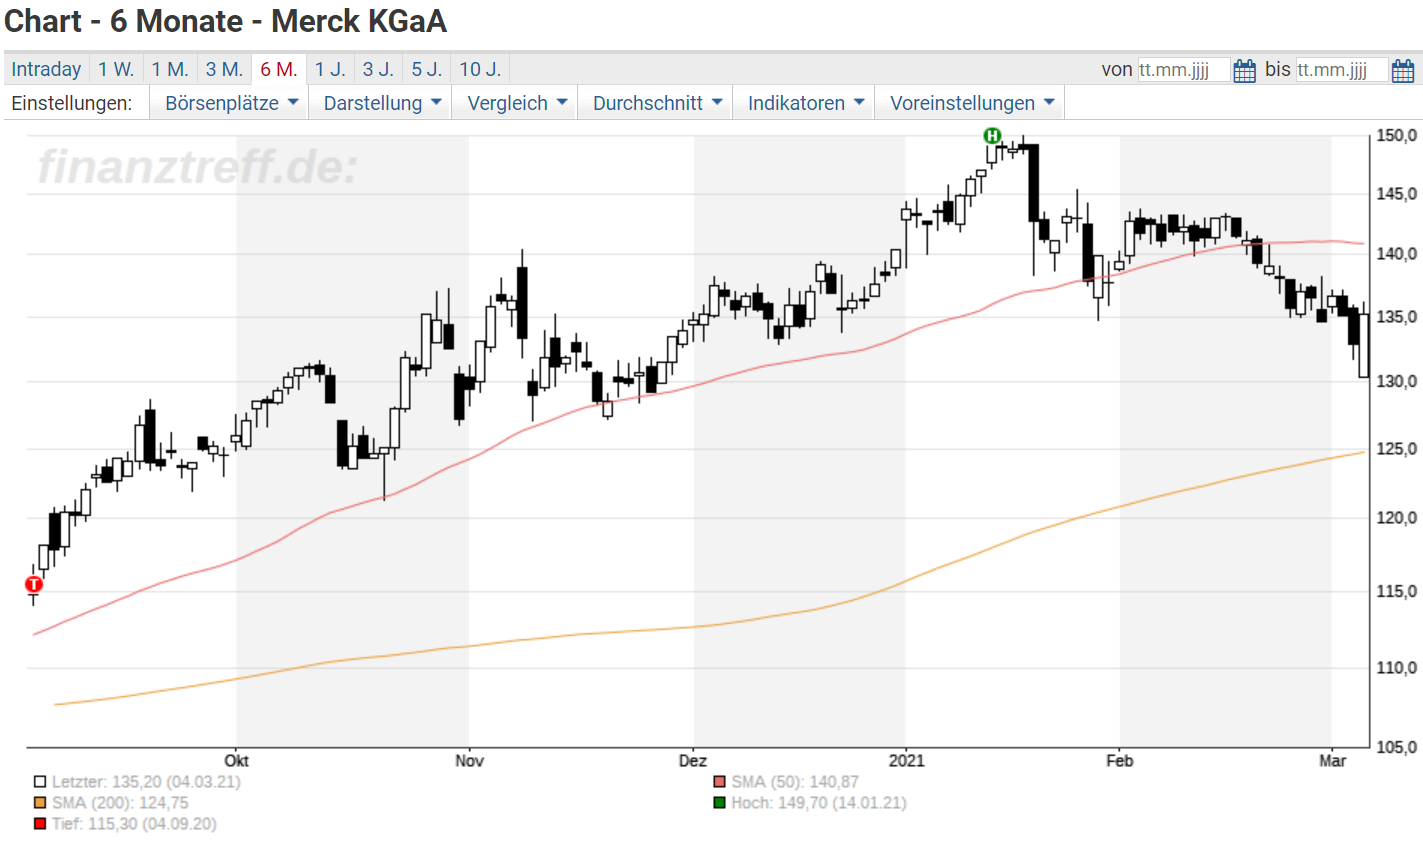
Task: Select the 10 J. timeframe tab
Action: pos(480,69)
